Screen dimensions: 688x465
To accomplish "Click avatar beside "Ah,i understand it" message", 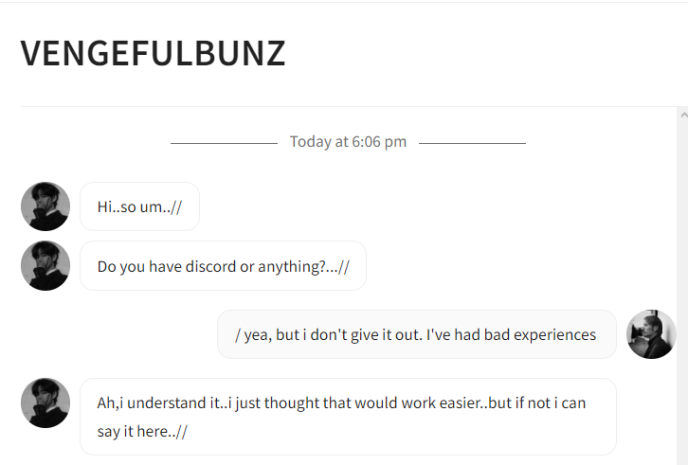I will (46, 403).
